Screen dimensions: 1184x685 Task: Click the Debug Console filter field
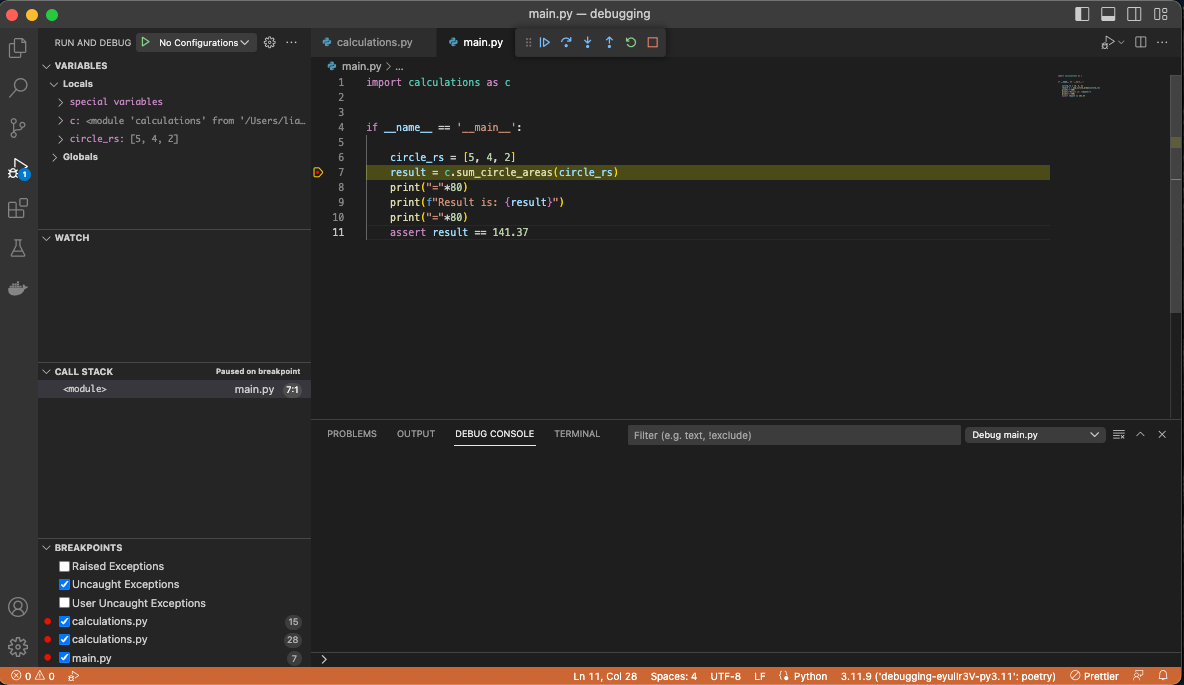793,434
